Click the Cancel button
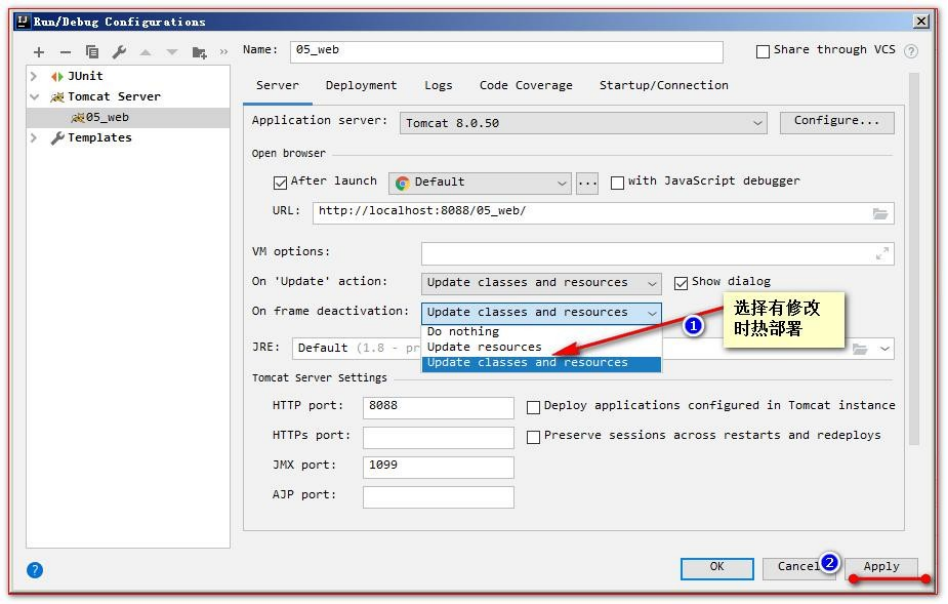This screenshot has height=604, width=948. coord(798,568)
